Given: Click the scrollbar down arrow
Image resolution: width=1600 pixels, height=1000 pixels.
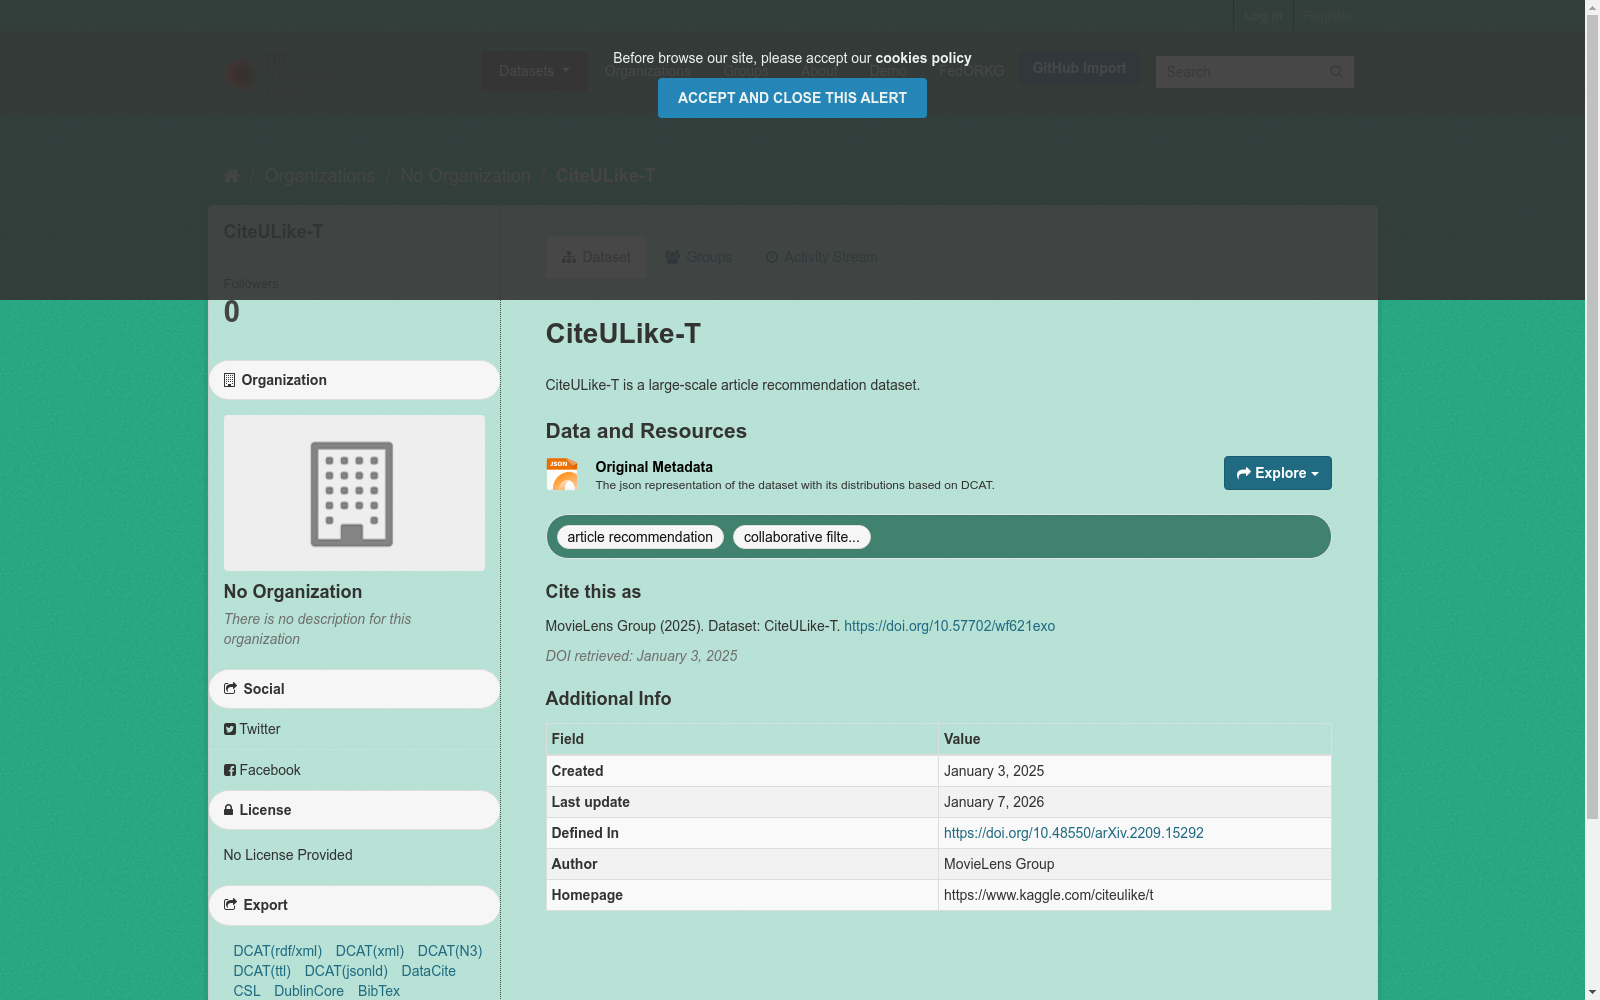Looking at the screenshot, I should (x=1592, y=992).
